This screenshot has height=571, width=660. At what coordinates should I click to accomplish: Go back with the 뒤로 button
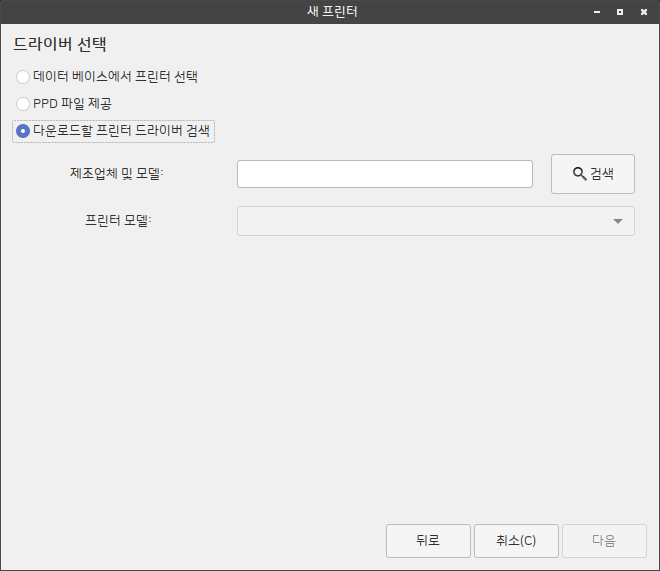[x=427, y=541]
